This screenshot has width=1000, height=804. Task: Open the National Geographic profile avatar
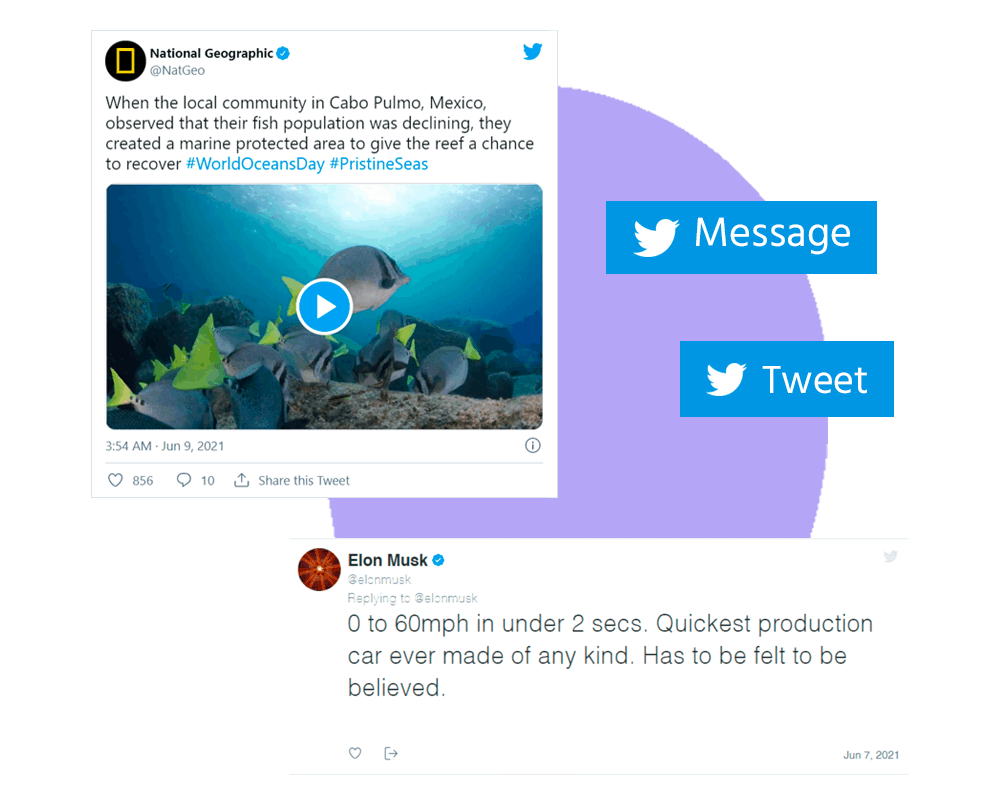126,61
